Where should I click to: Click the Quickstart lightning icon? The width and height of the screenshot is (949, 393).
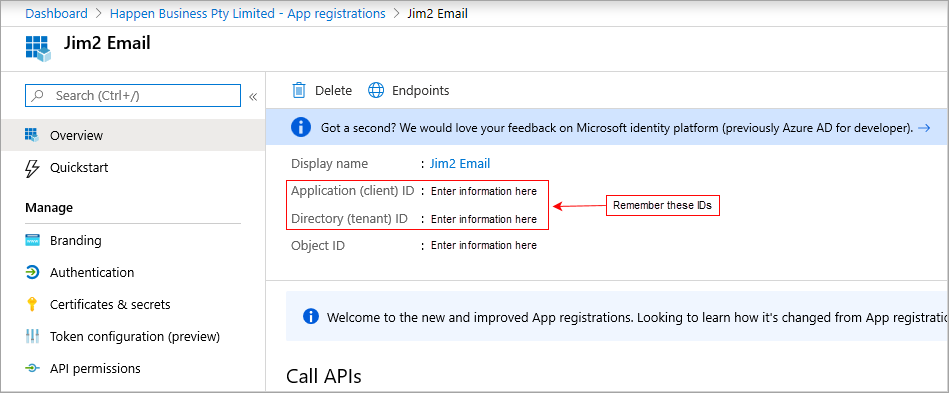point(31,168)
